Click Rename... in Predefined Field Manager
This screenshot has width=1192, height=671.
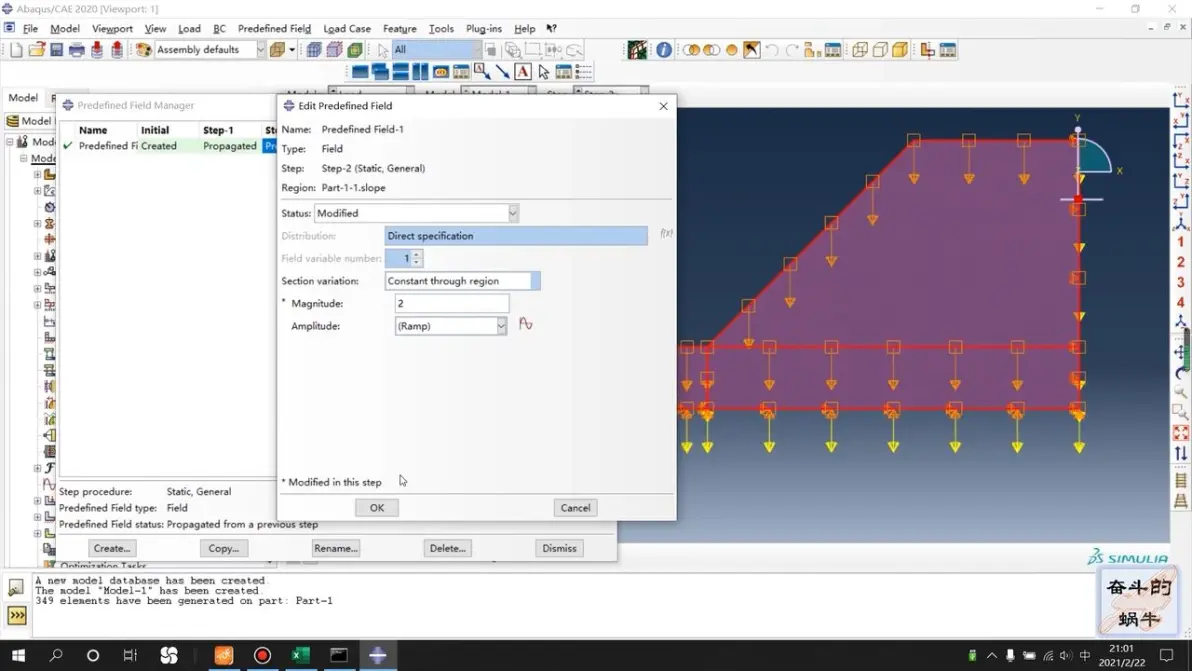pos(335,548)
